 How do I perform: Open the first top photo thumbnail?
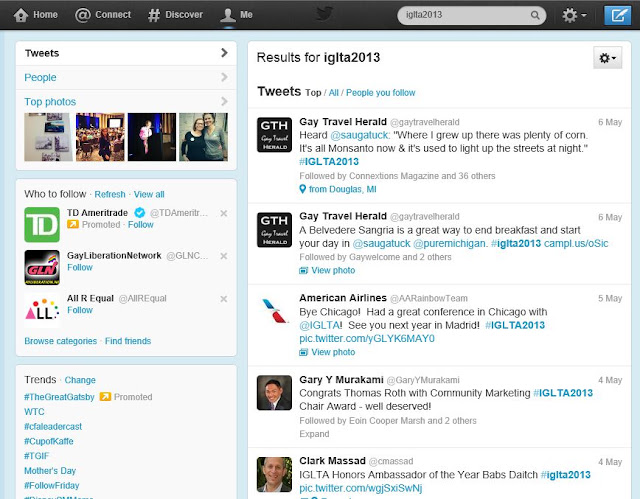pos(49,137)
